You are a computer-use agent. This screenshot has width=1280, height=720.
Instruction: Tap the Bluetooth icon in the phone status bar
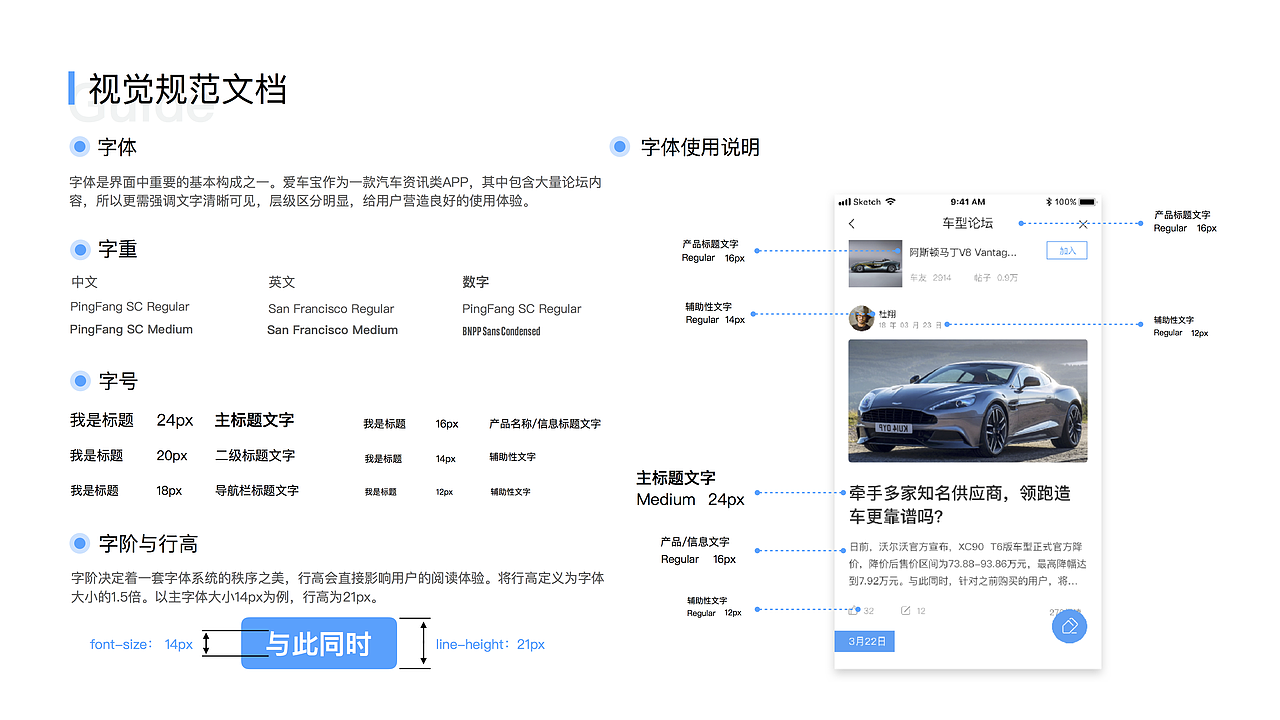point(1049,202)
